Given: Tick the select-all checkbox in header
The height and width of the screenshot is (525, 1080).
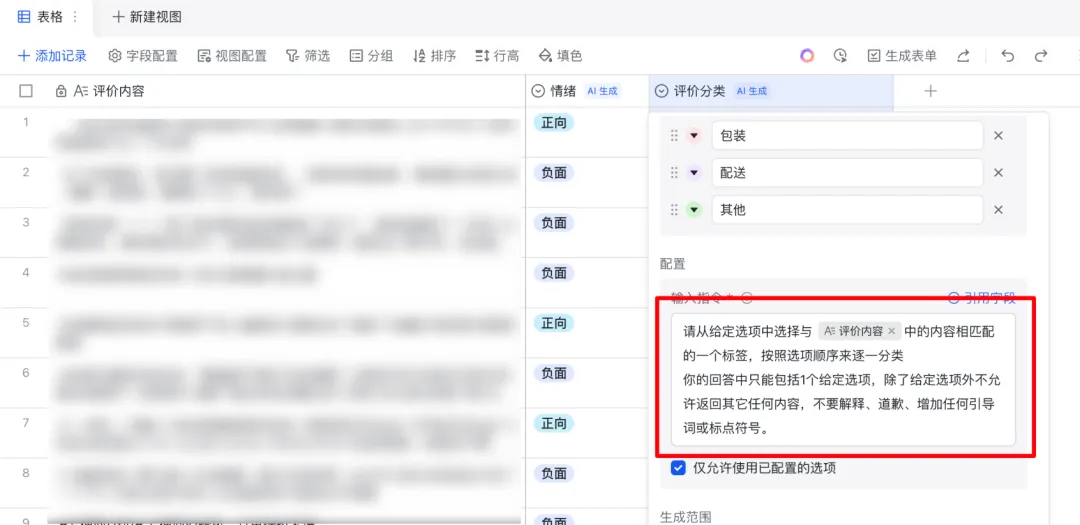Looking at the screenshot, I should pyautogui.click(x=26, y=91).
